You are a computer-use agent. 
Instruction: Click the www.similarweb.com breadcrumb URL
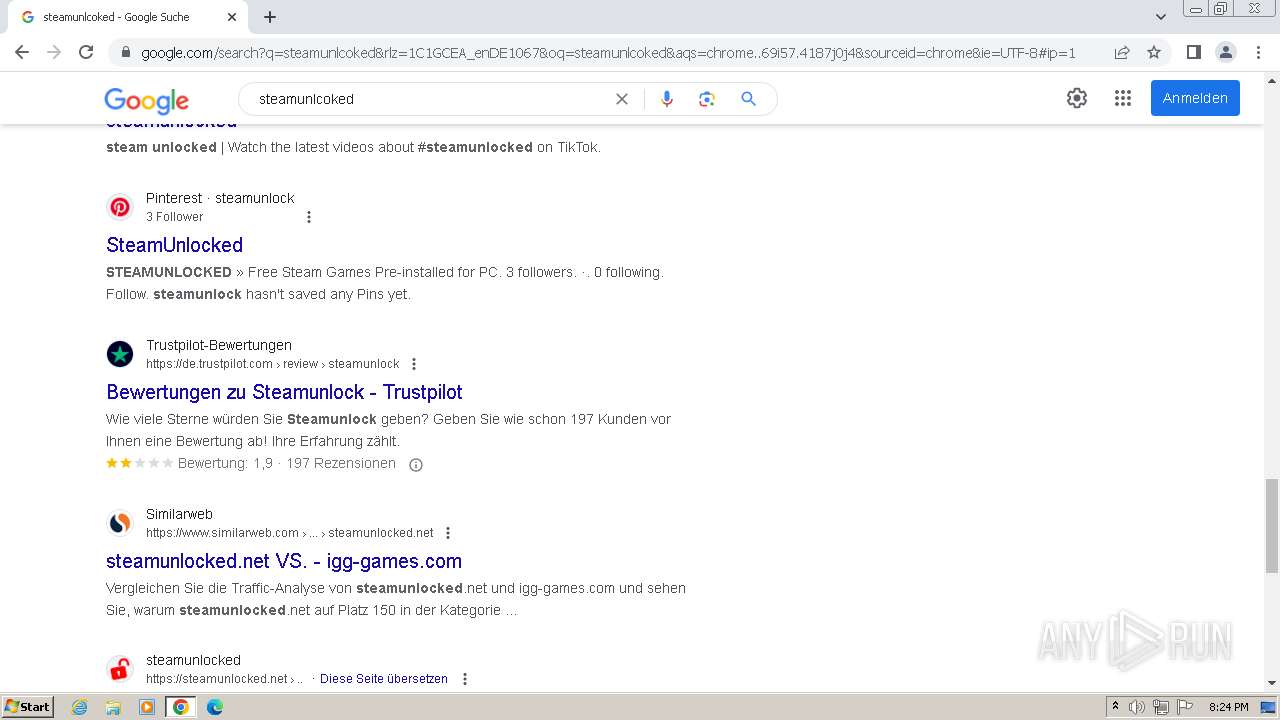(x=290, y=533)
